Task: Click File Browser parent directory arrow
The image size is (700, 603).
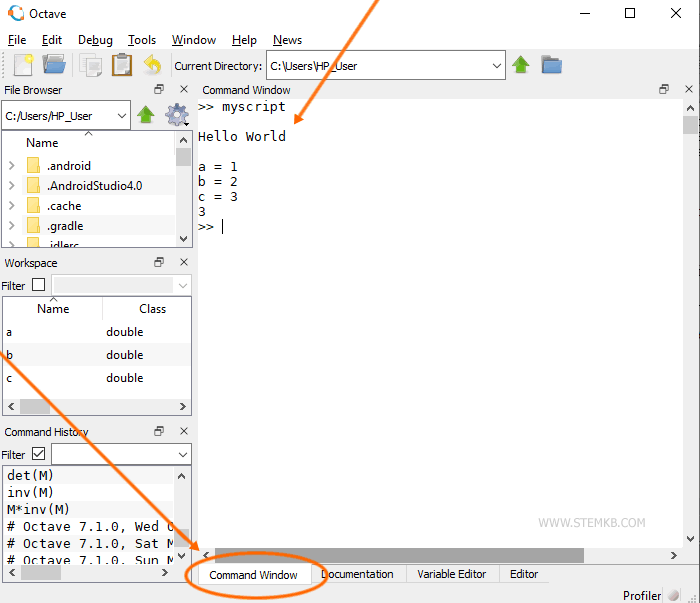Action: (146, 115)
